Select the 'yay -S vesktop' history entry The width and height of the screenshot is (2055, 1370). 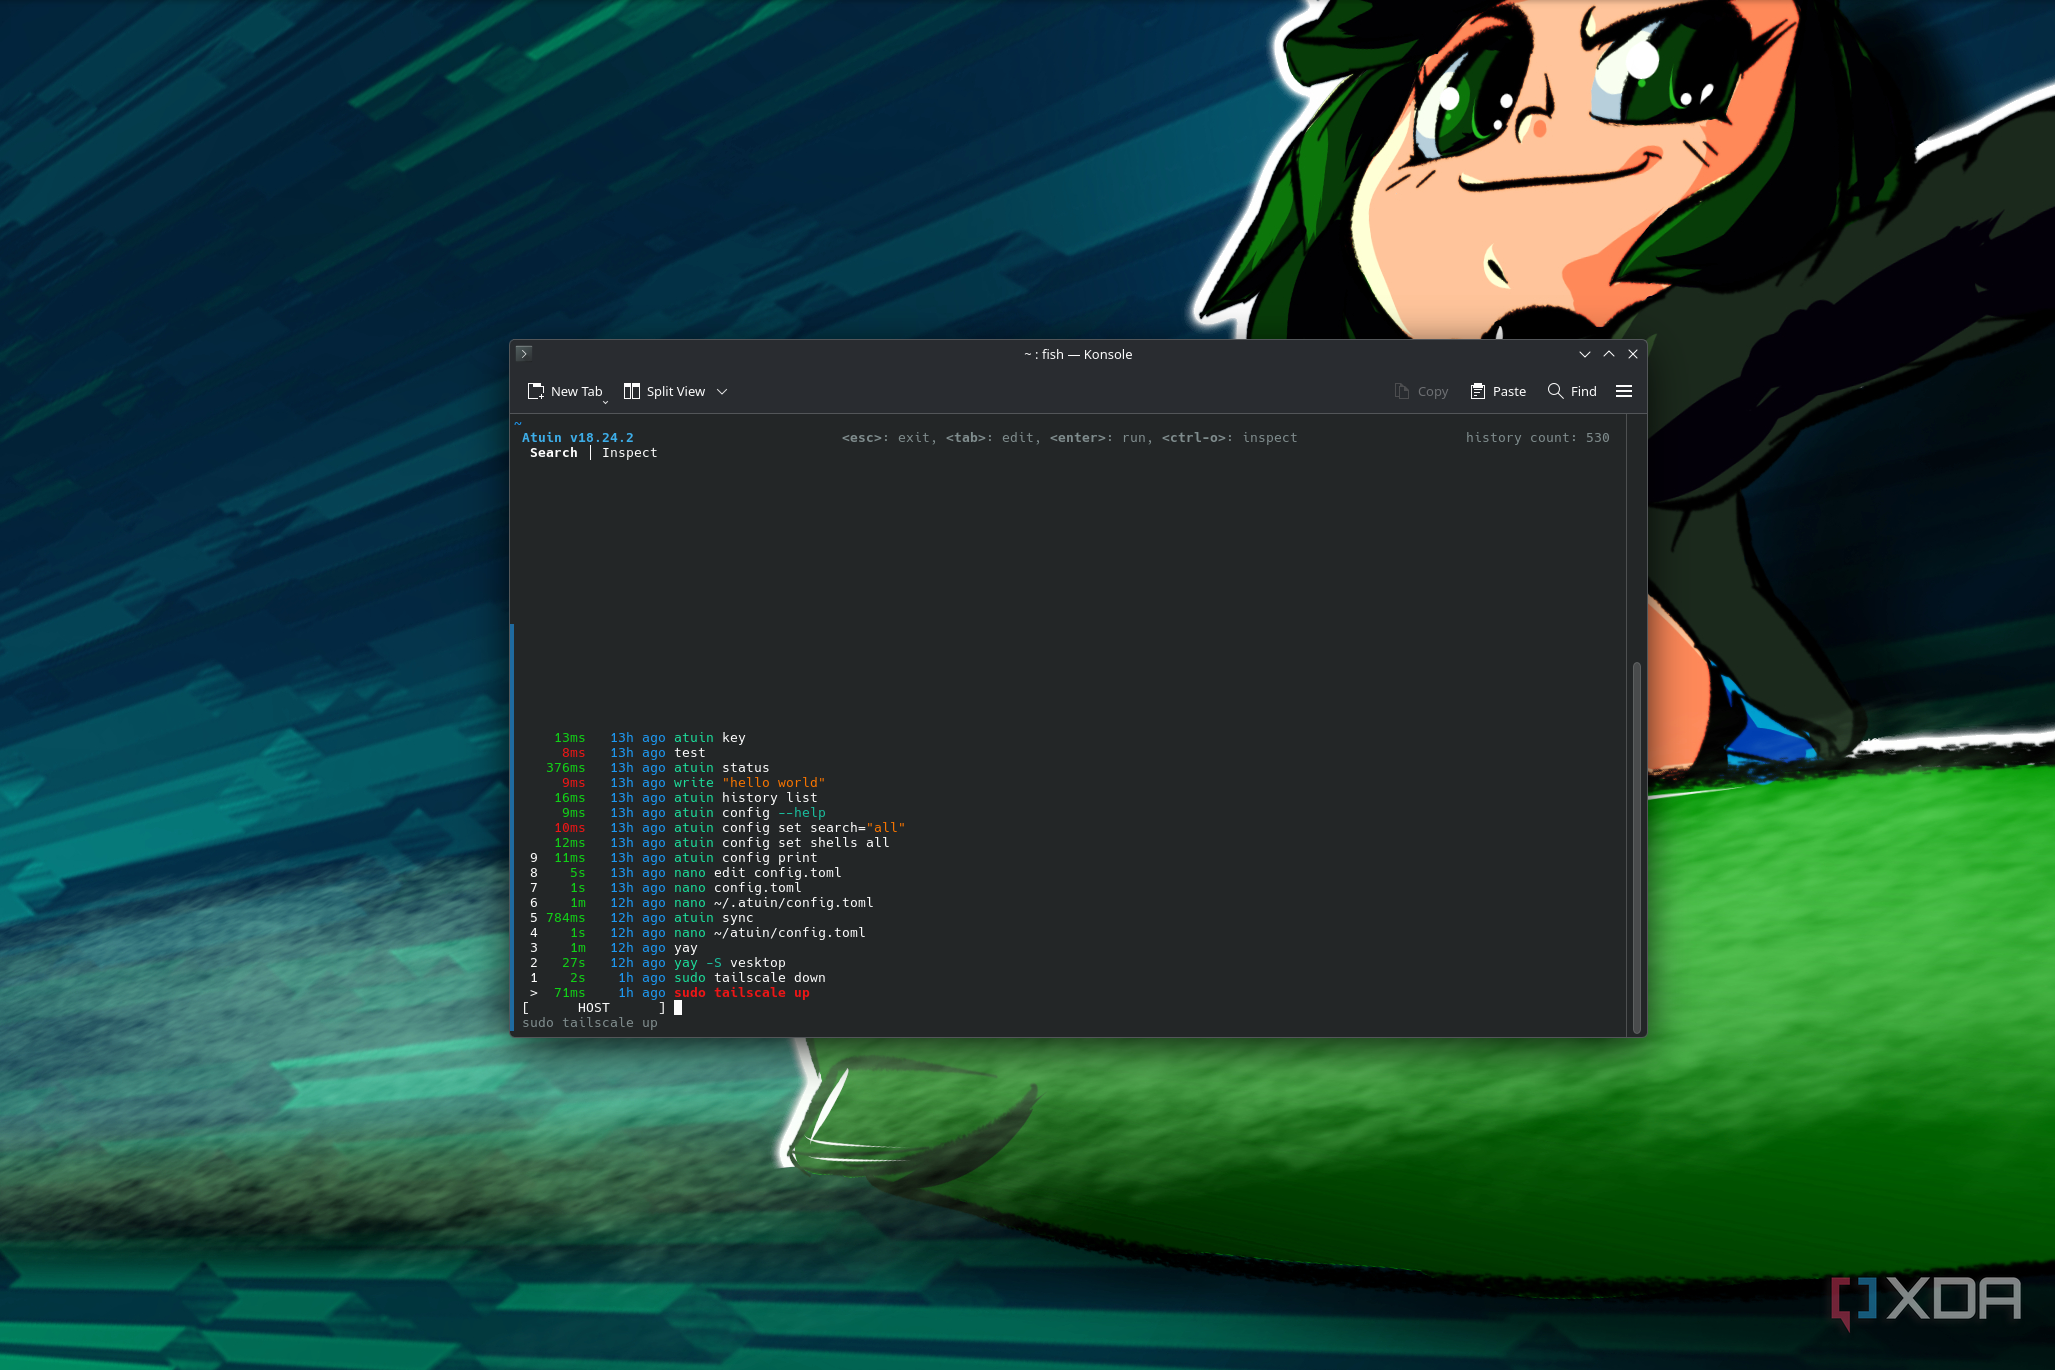coord(729,963)
